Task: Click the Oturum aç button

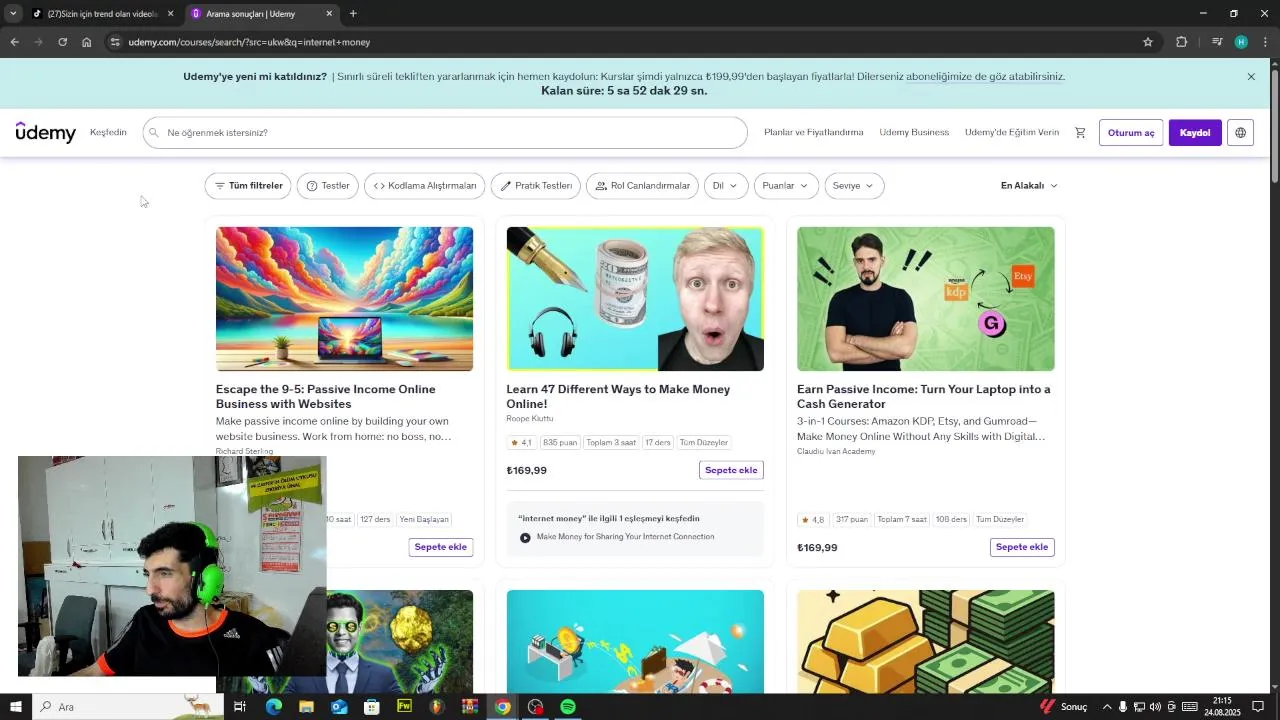Action: click(1131, 133)
